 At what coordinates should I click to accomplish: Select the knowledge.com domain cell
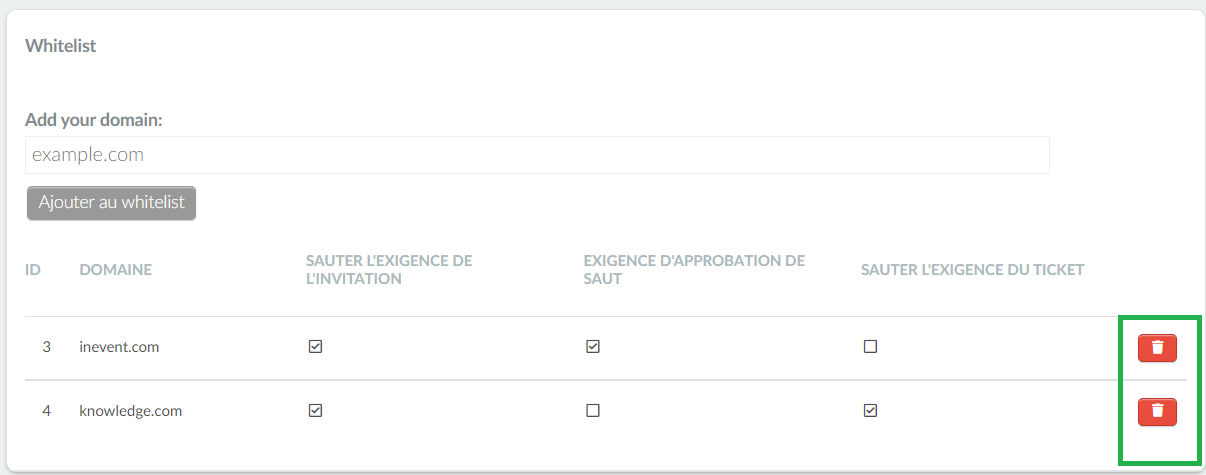click(131, 410)
